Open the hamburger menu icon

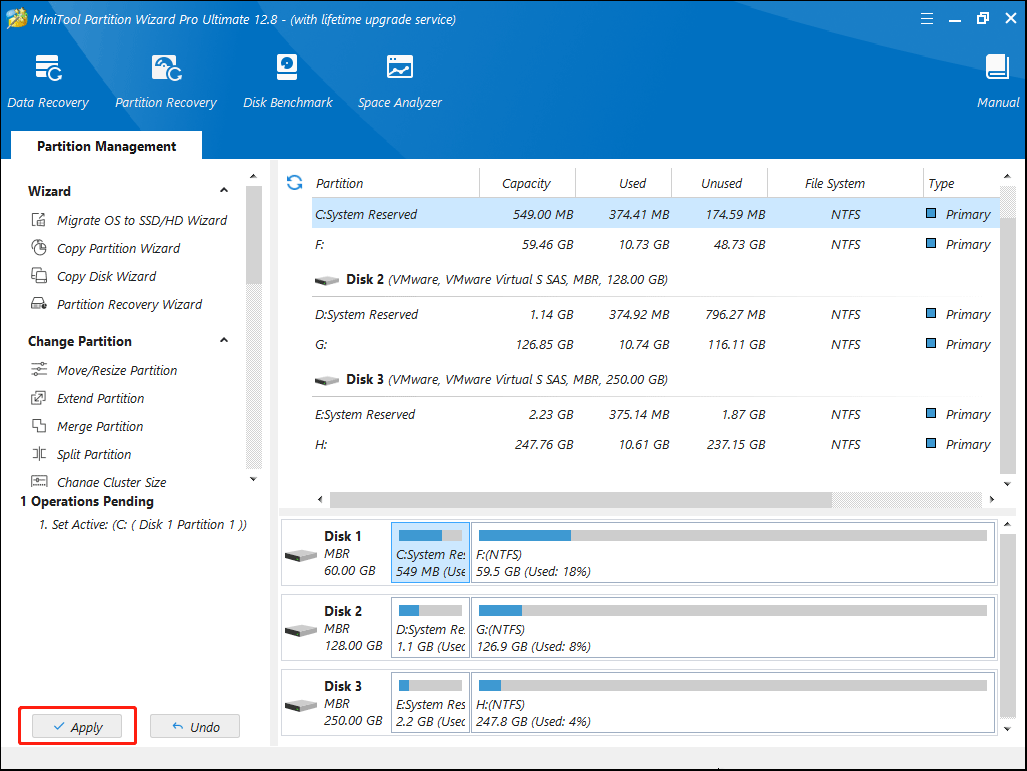point(927,18)
